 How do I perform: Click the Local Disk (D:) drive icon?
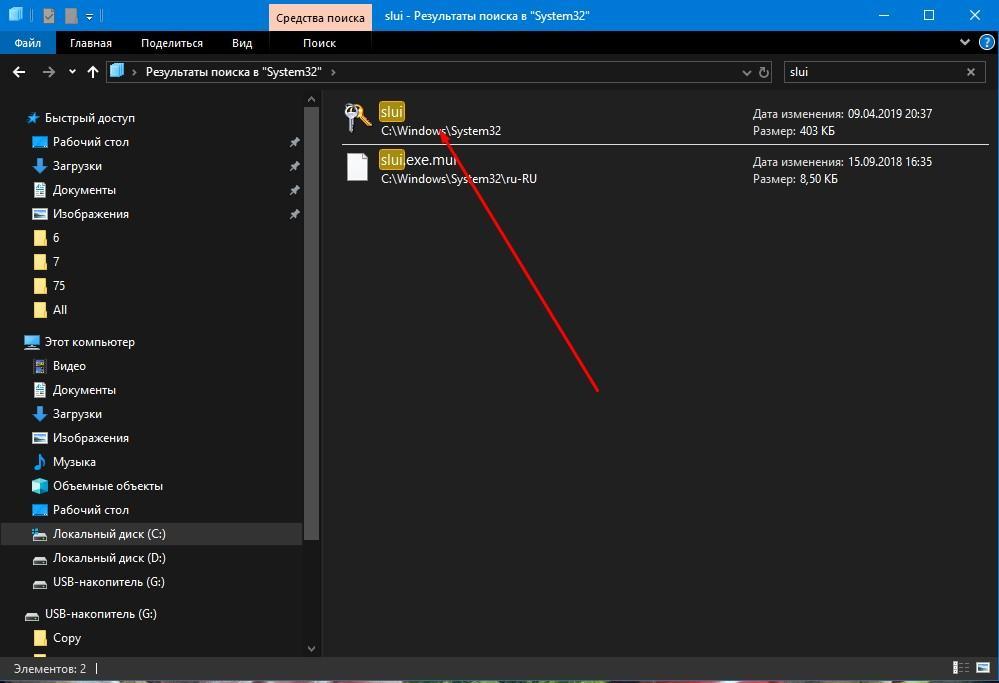(x=40, y=559)
